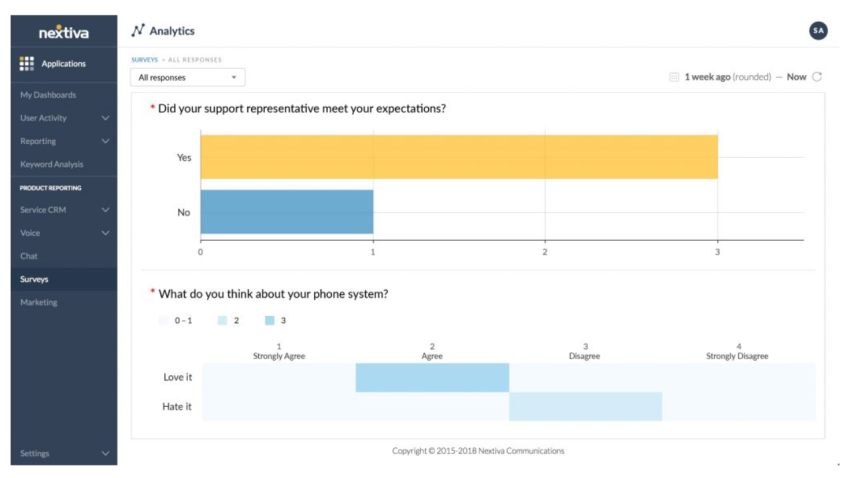The image size is (850, 478).
Task: Expand the Reporting sidebar section
Action: (106, 141)
